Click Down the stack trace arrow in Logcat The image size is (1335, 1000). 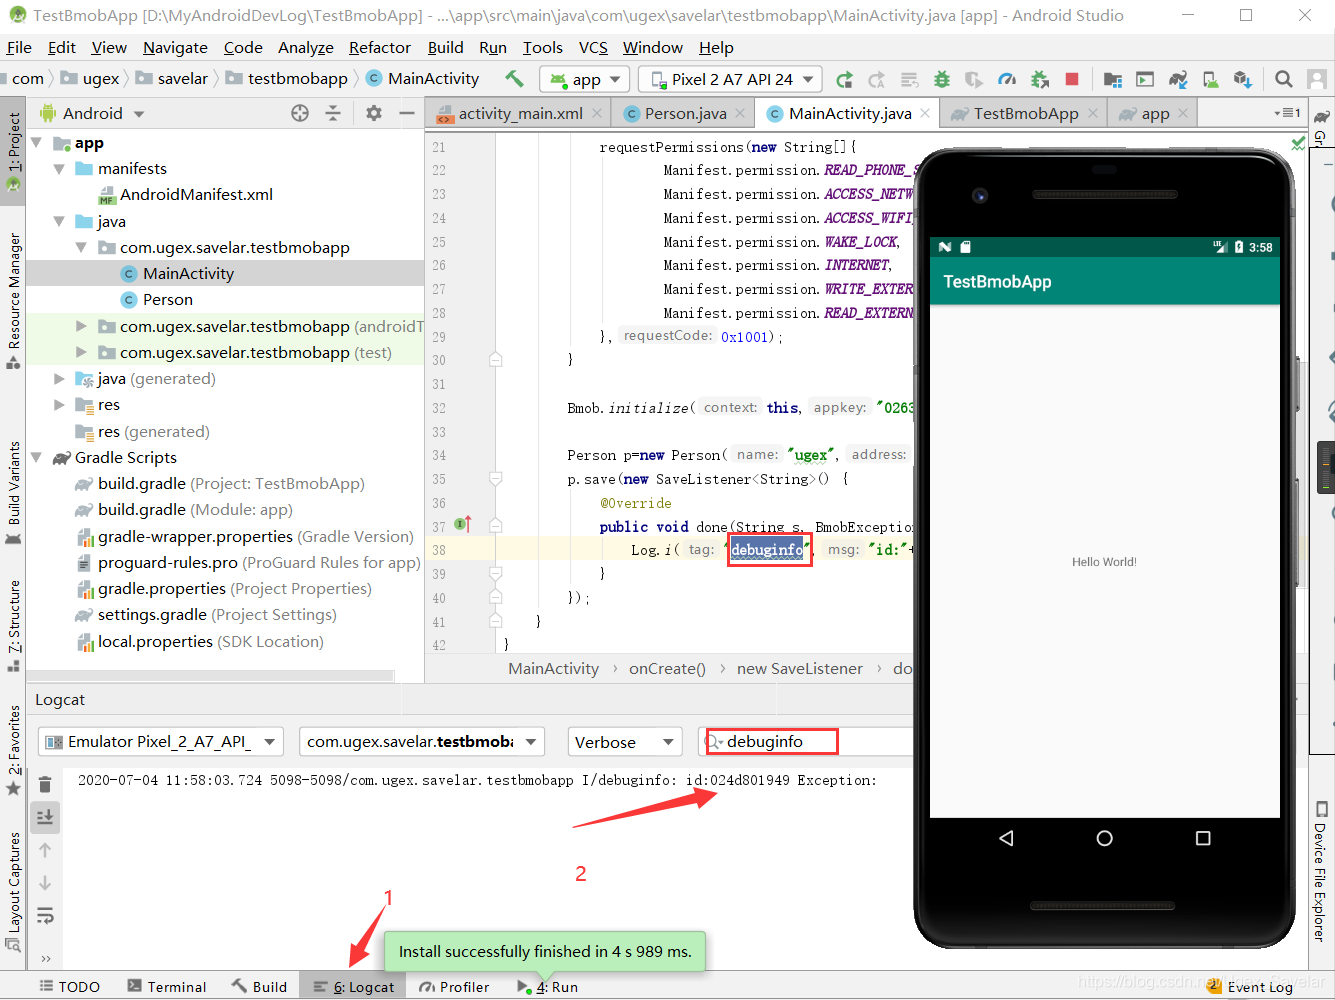pos(45,883)
